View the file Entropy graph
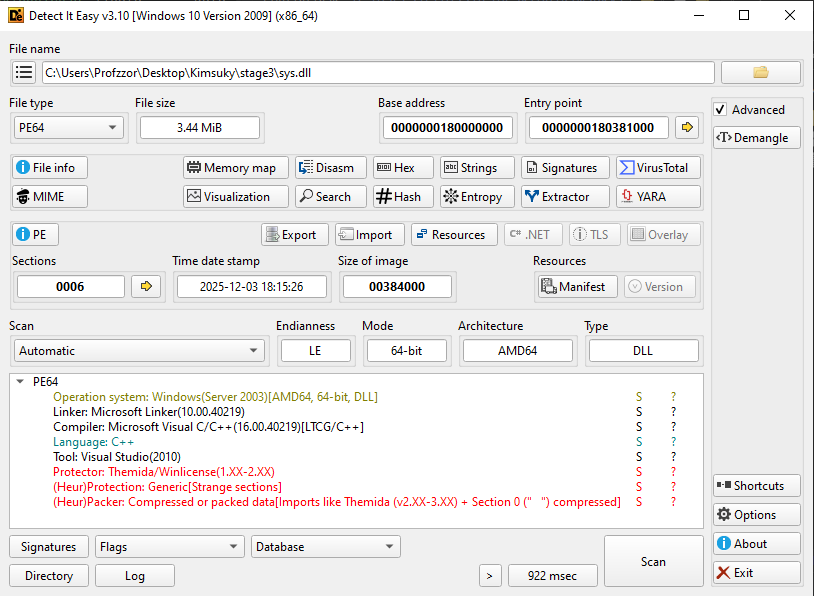This screenshot has height=596, width=814. click(477, 196)
